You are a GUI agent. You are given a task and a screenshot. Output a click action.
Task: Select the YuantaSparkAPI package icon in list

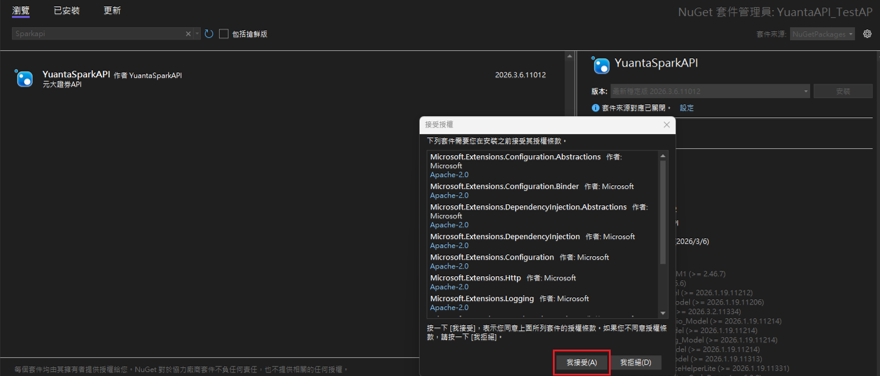tap(24, 79)
